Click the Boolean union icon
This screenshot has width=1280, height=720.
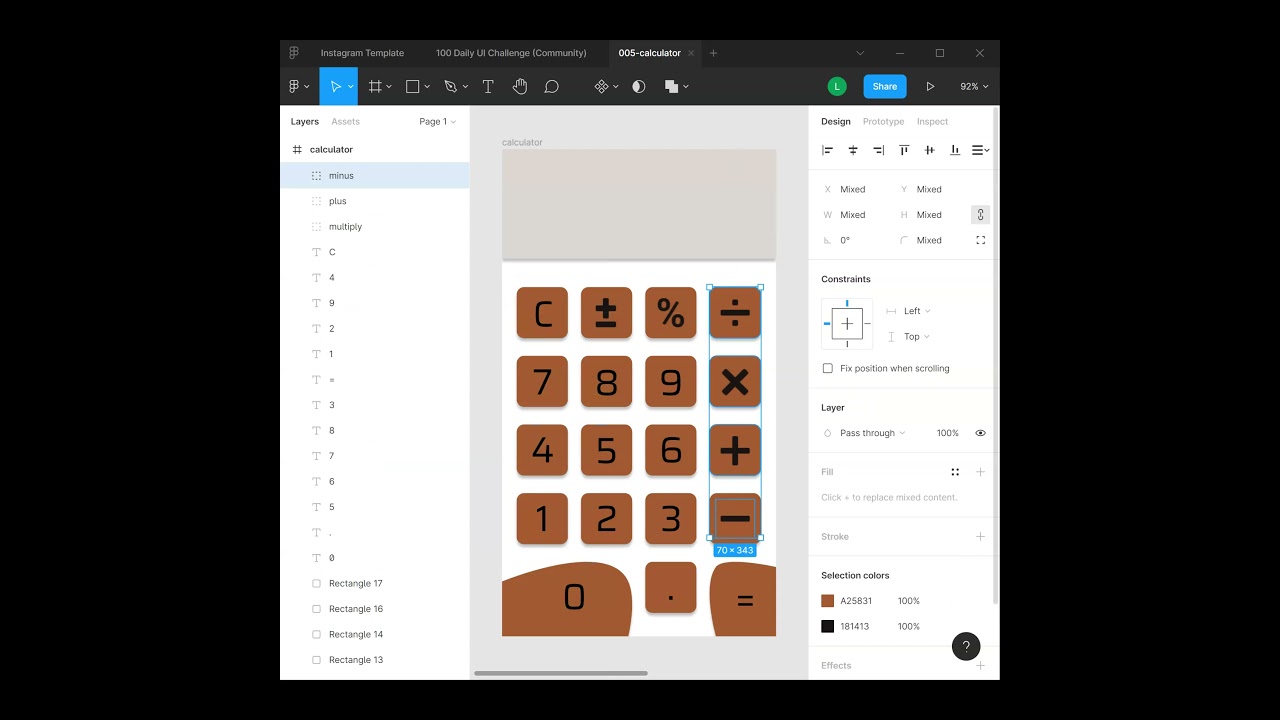671,87
